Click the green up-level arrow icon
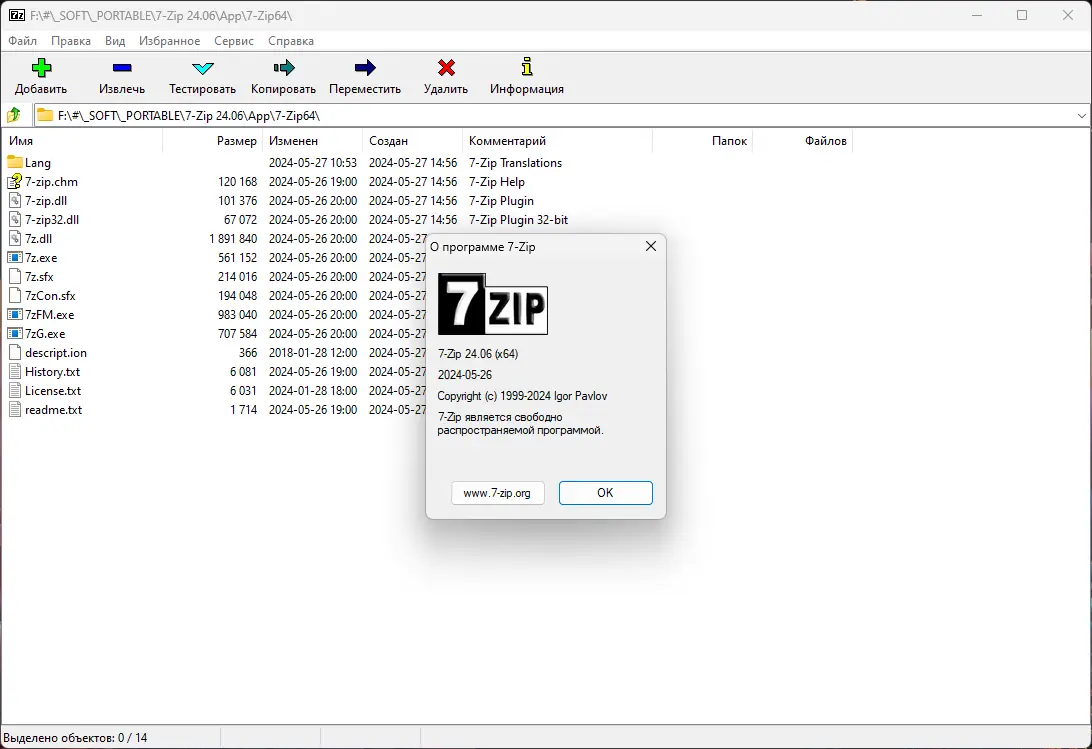1092x749 pixels. pyautogui.click(x=15, y=114)
